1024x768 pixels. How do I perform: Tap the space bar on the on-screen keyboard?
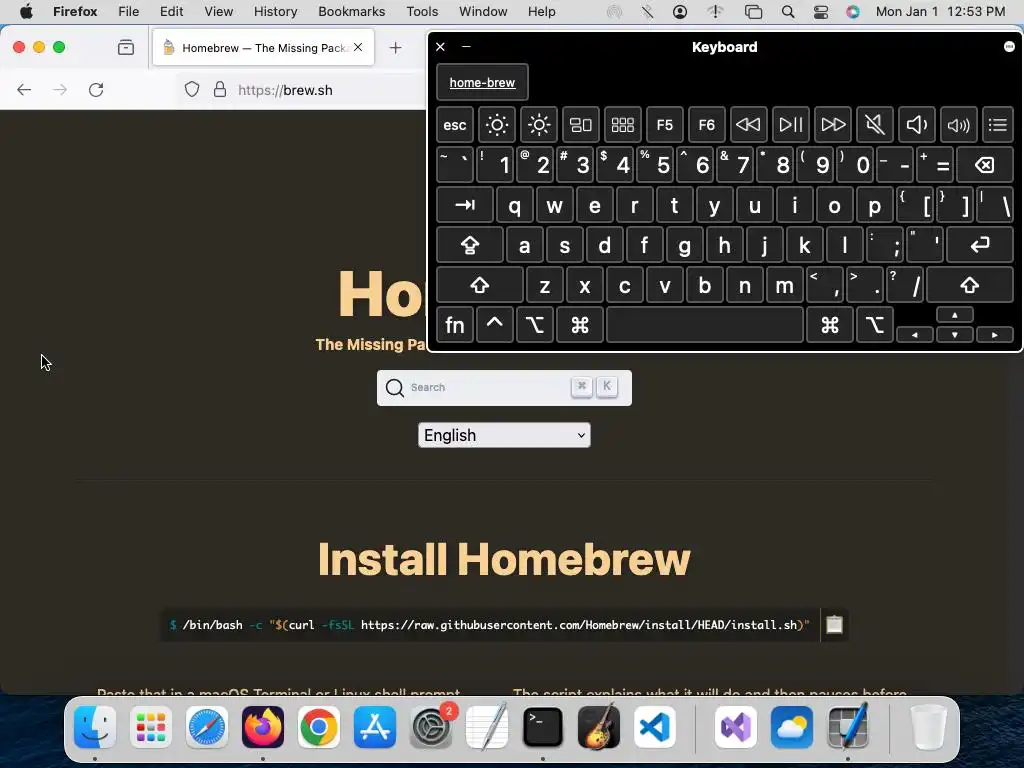pyautogui.click(x=705, y=325)
